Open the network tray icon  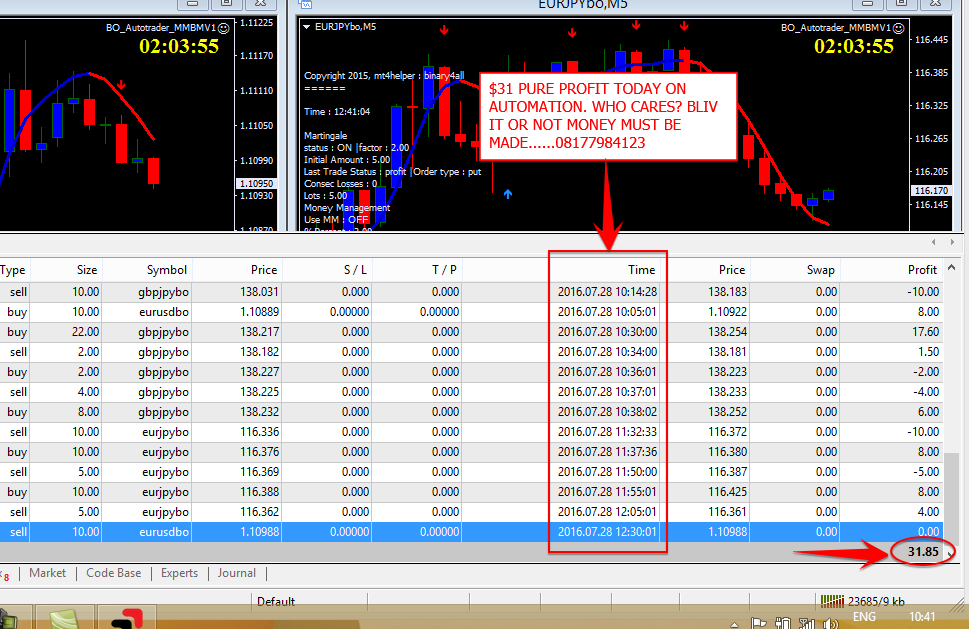point(806,623)
